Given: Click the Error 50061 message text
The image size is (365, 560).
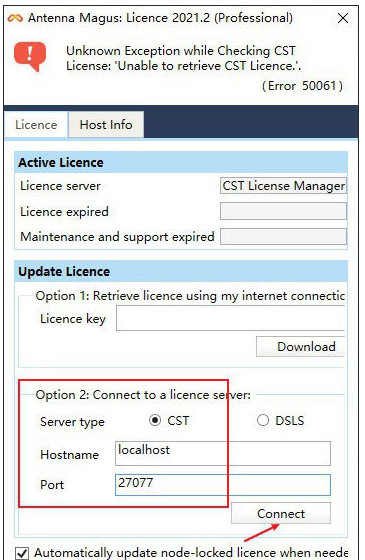Looking at the screenshot, I should (x=302, y=86).
